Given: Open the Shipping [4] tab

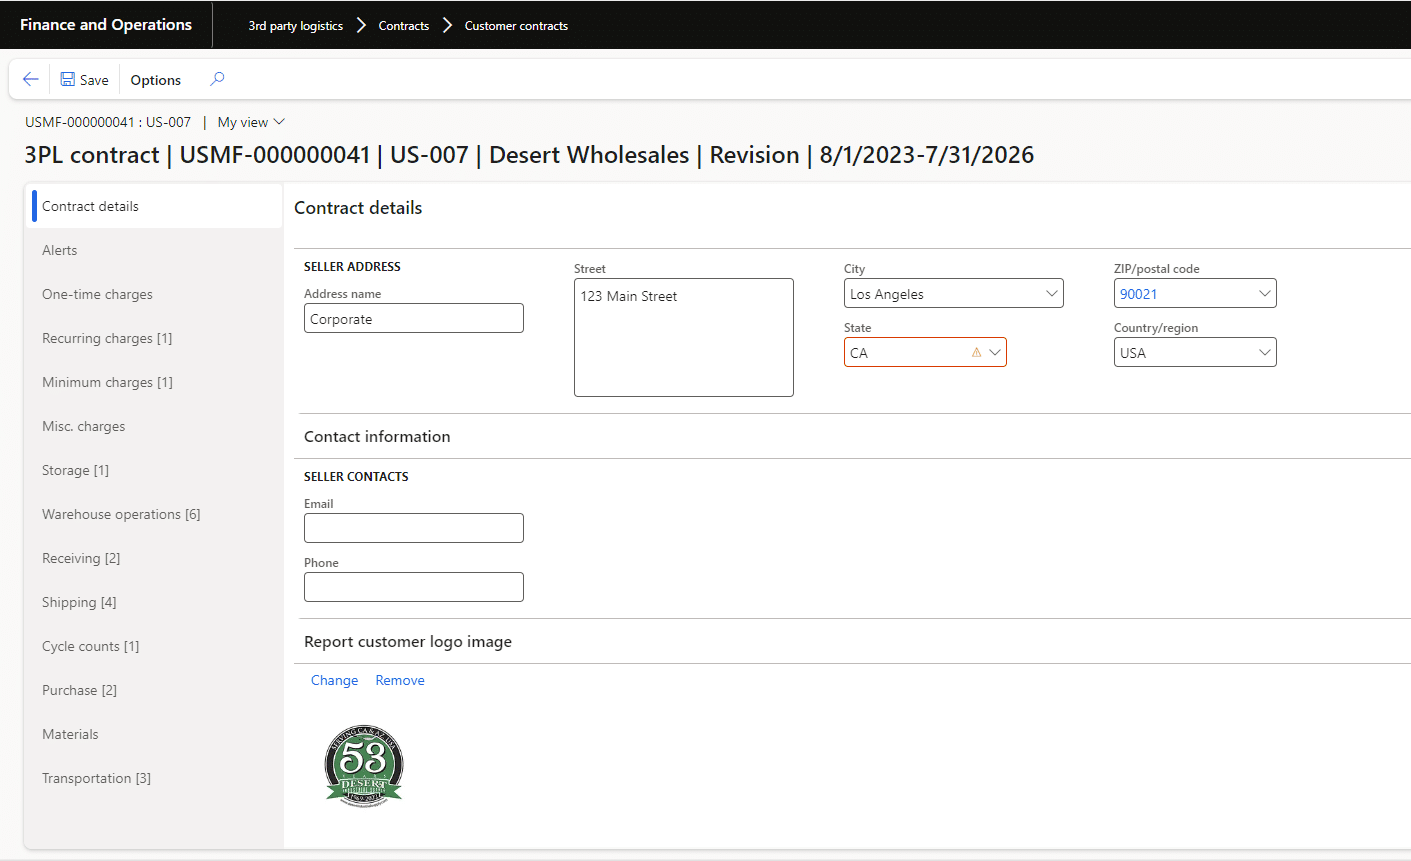Looking at the screenshot, I should [x=154, y=602].
